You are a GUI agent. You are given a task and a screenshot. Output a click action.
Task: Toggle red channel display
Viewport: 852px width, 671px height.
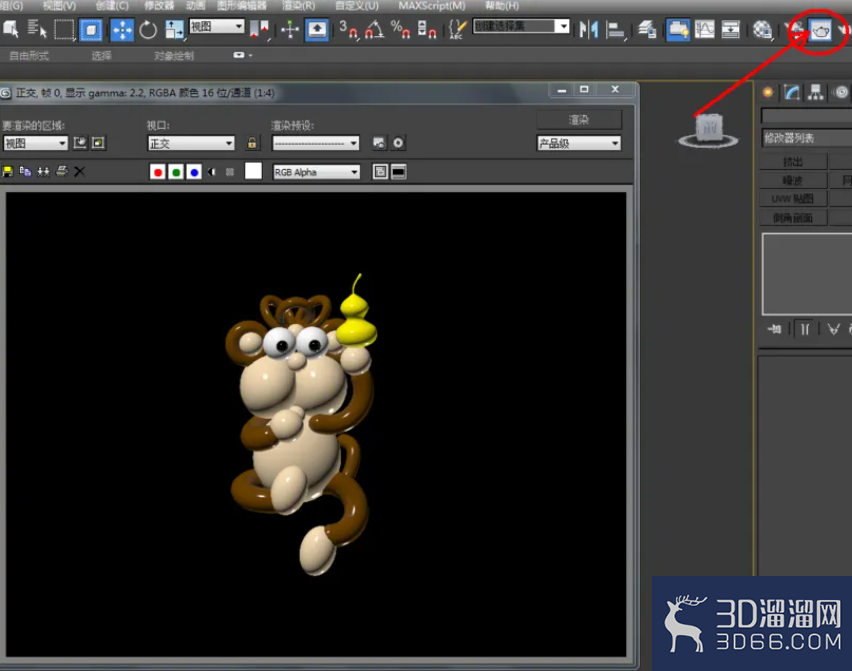158,172
